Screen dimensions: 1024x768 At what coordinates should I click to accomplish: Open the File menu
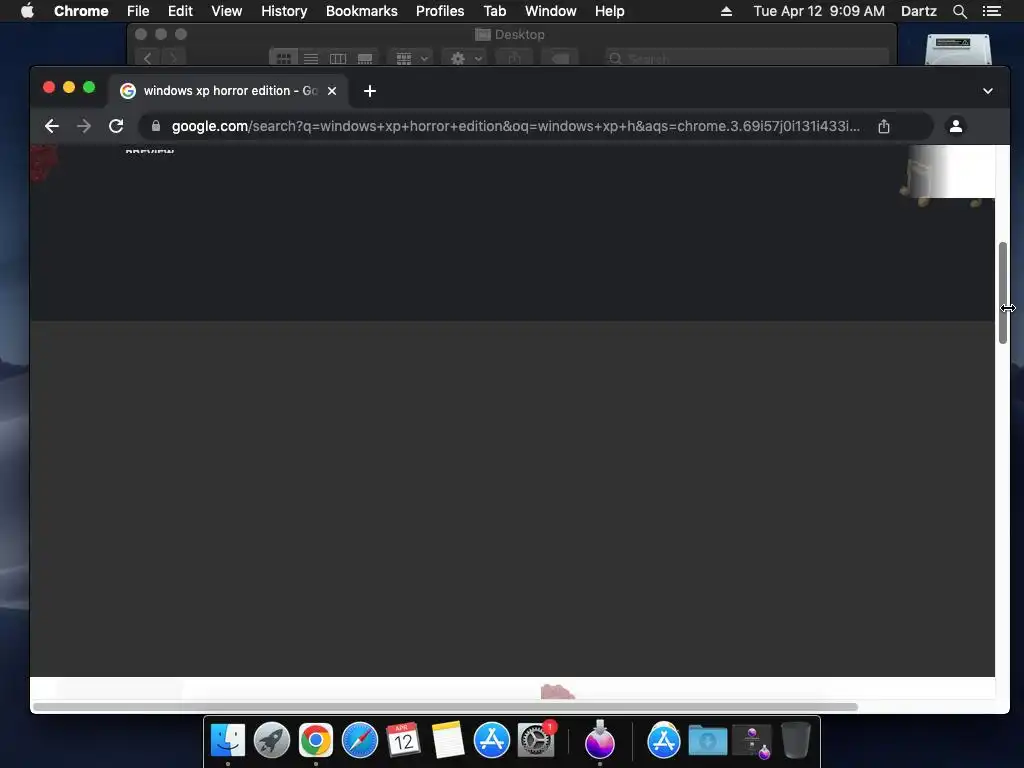(138, 11)
